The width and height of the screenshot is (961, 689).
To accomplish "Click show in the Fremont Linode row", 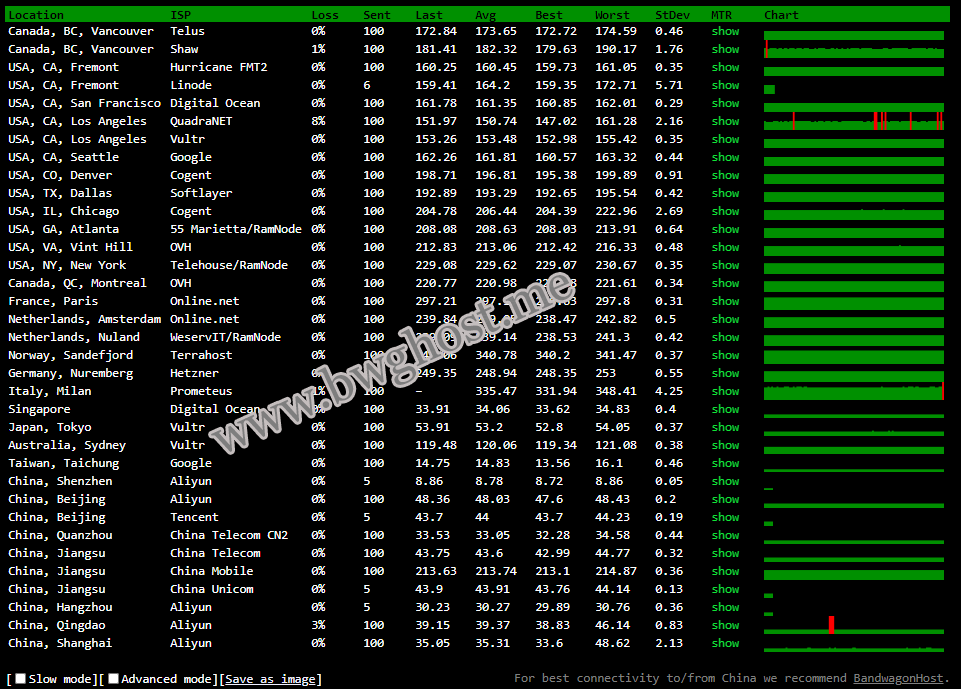I will (x=725, y=85).
